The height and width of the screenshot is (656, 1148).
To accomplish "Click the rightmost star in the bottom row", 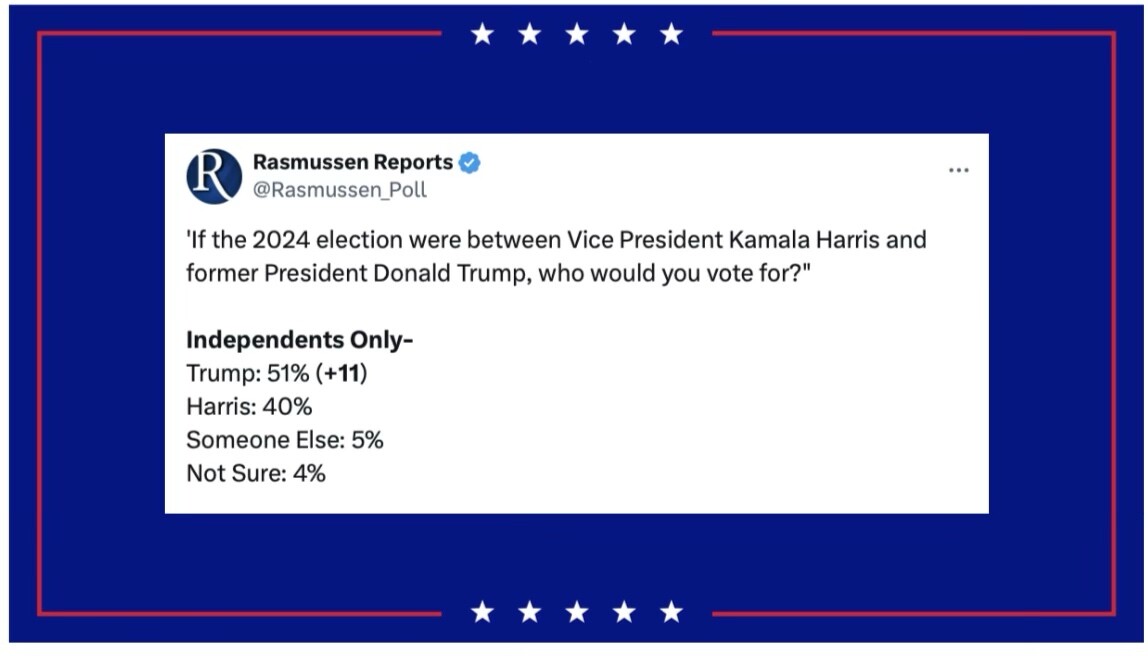I will pyautogui.click(x=671, y=611).
